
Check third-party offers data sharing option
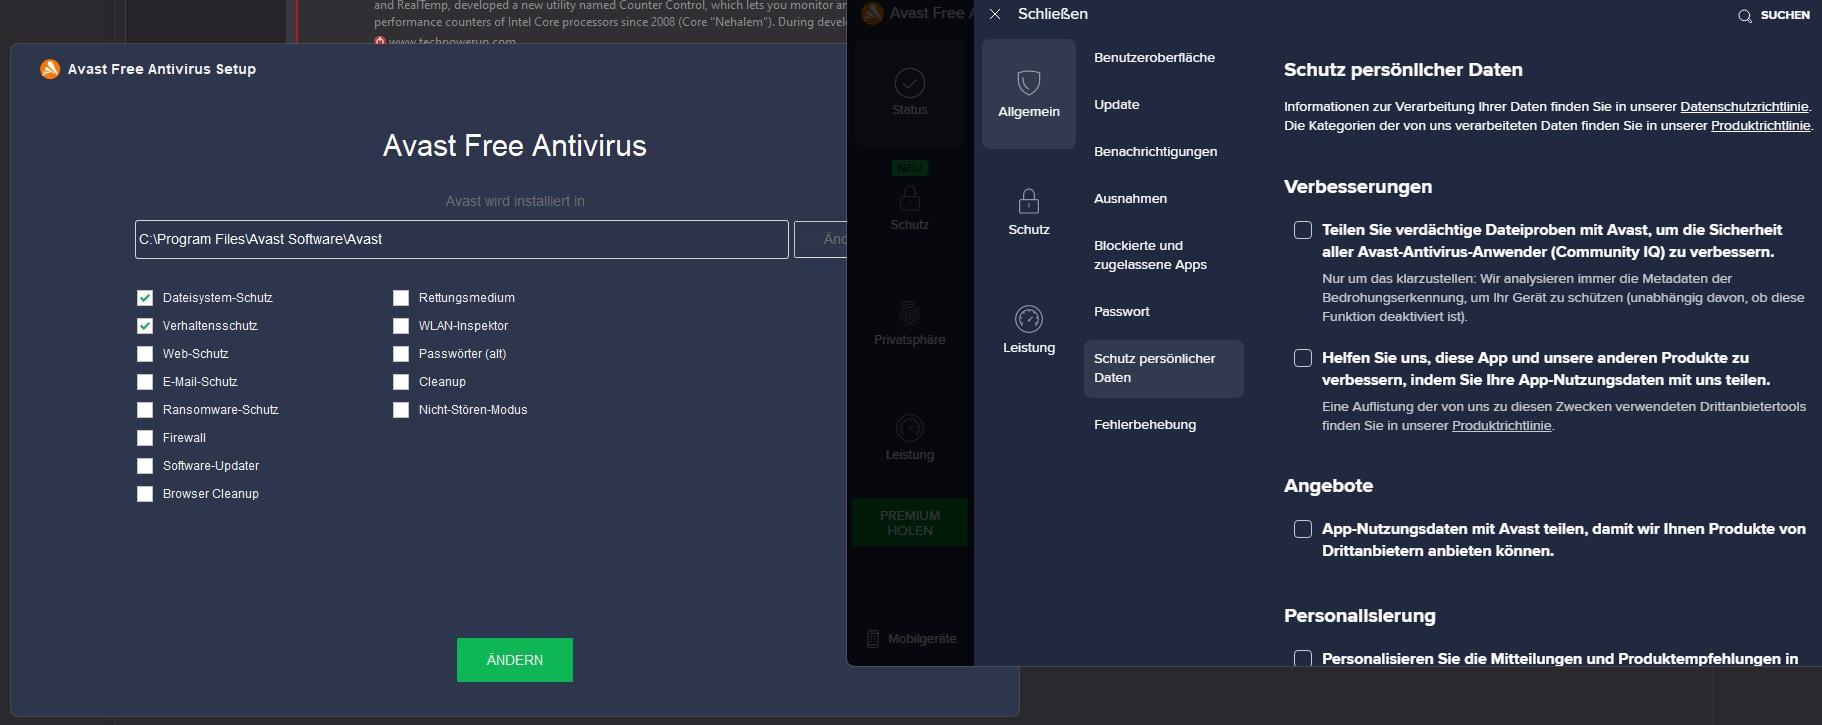point(1303,529)
